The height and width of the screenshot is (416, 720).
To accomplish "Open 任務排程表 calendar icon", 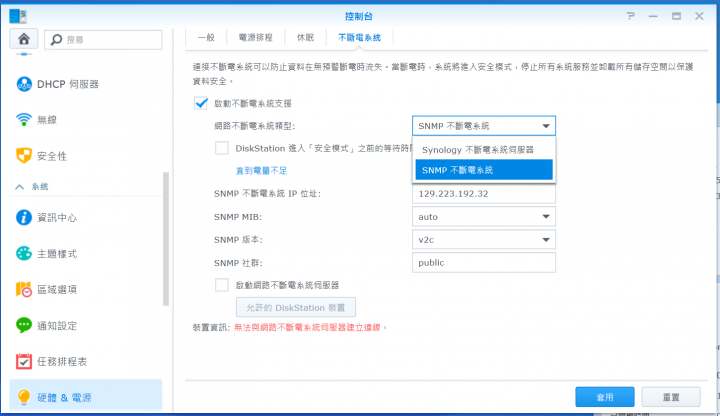I will [x=24, y=361].
